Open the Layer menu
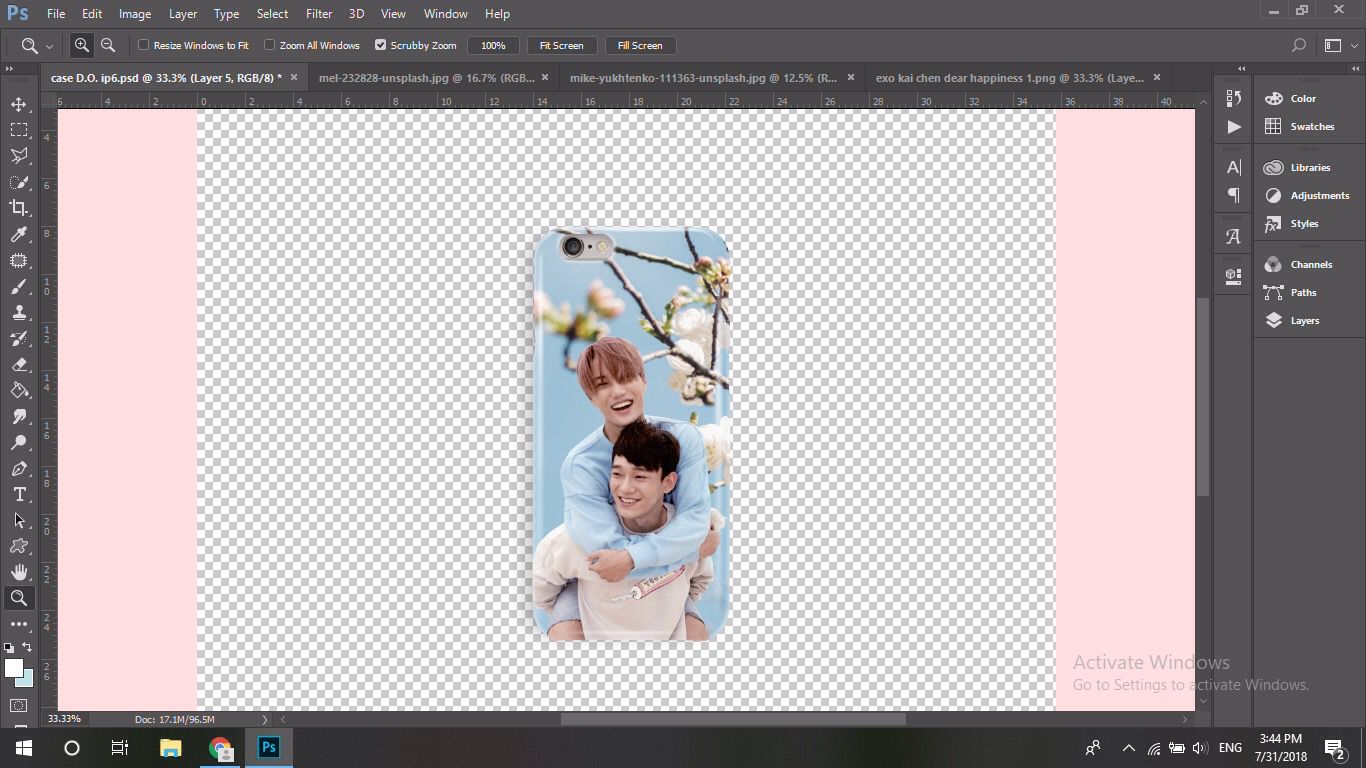This screenshot has height=768, width=1366. point(183,14)
